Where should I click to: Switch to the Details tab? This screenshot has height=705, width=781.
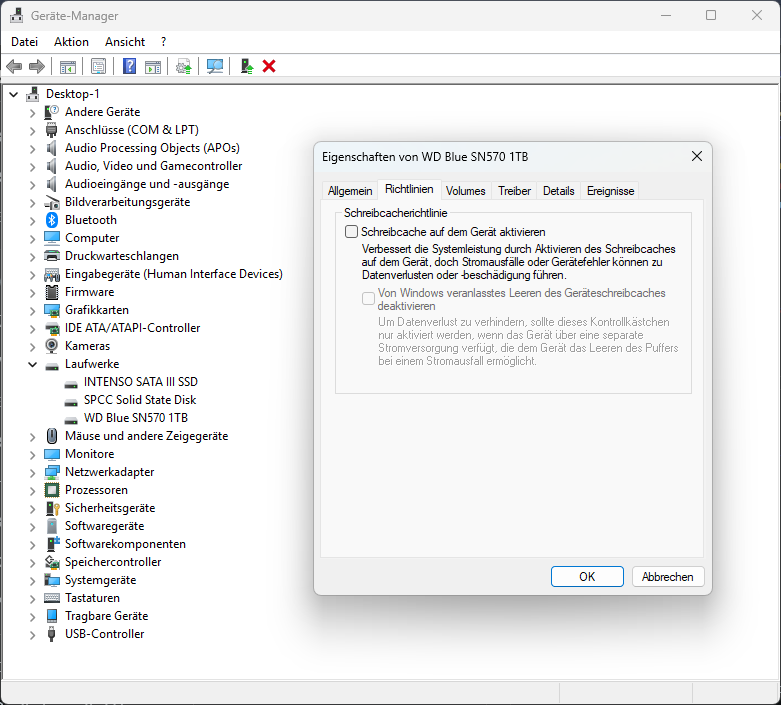[x=558, y=191]
